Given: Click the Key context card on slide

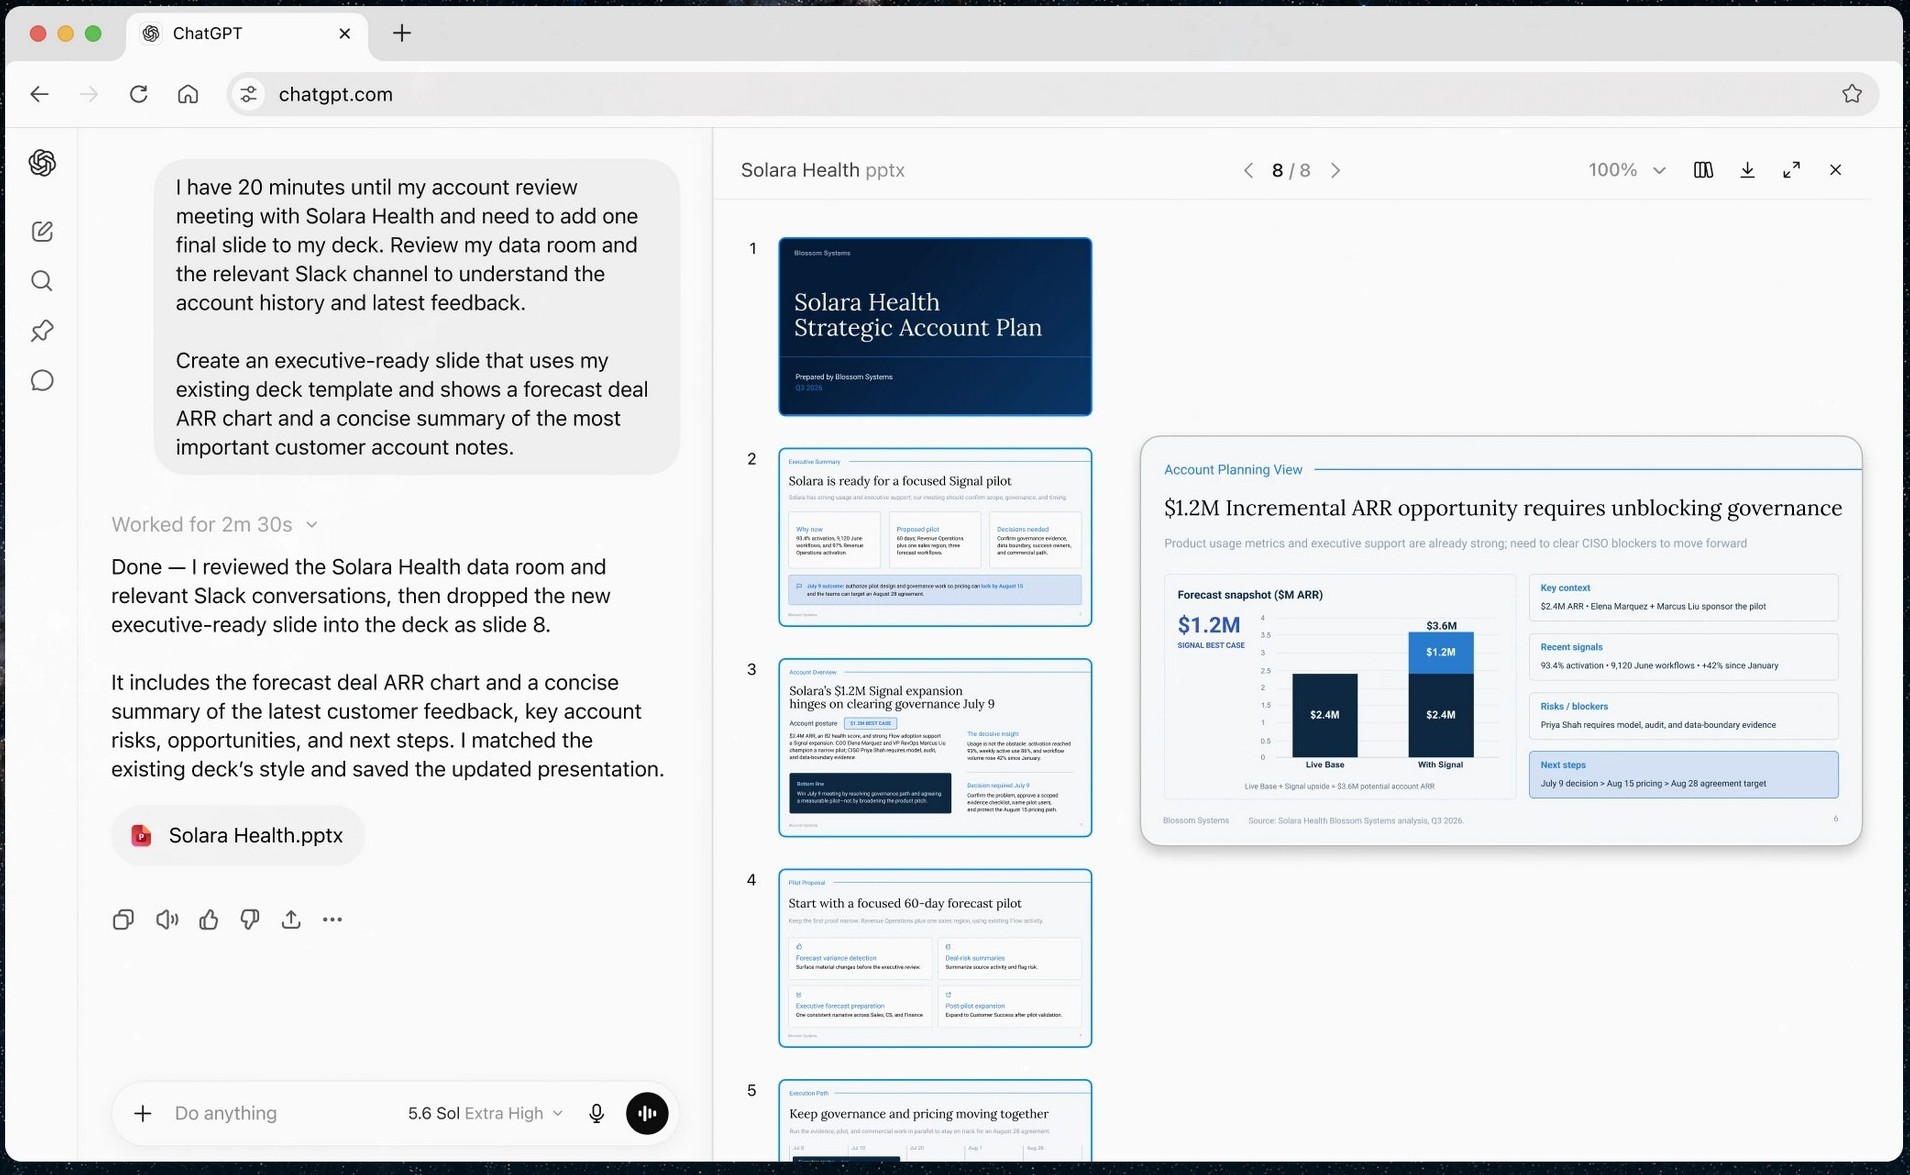Looking at the screenshot, I should [1683, 597].
